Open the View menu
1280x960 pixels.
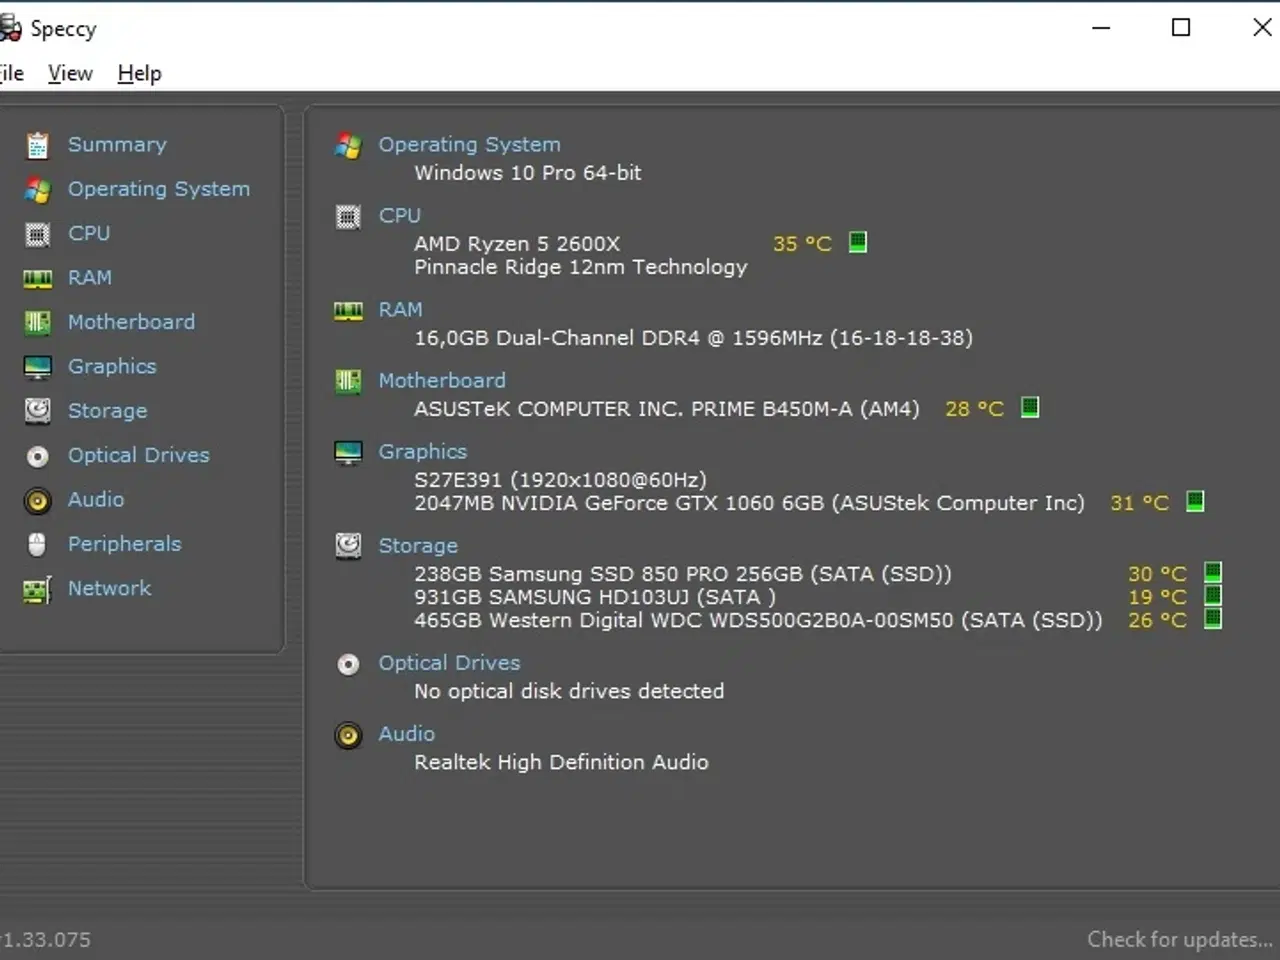(x=70, y=73)
